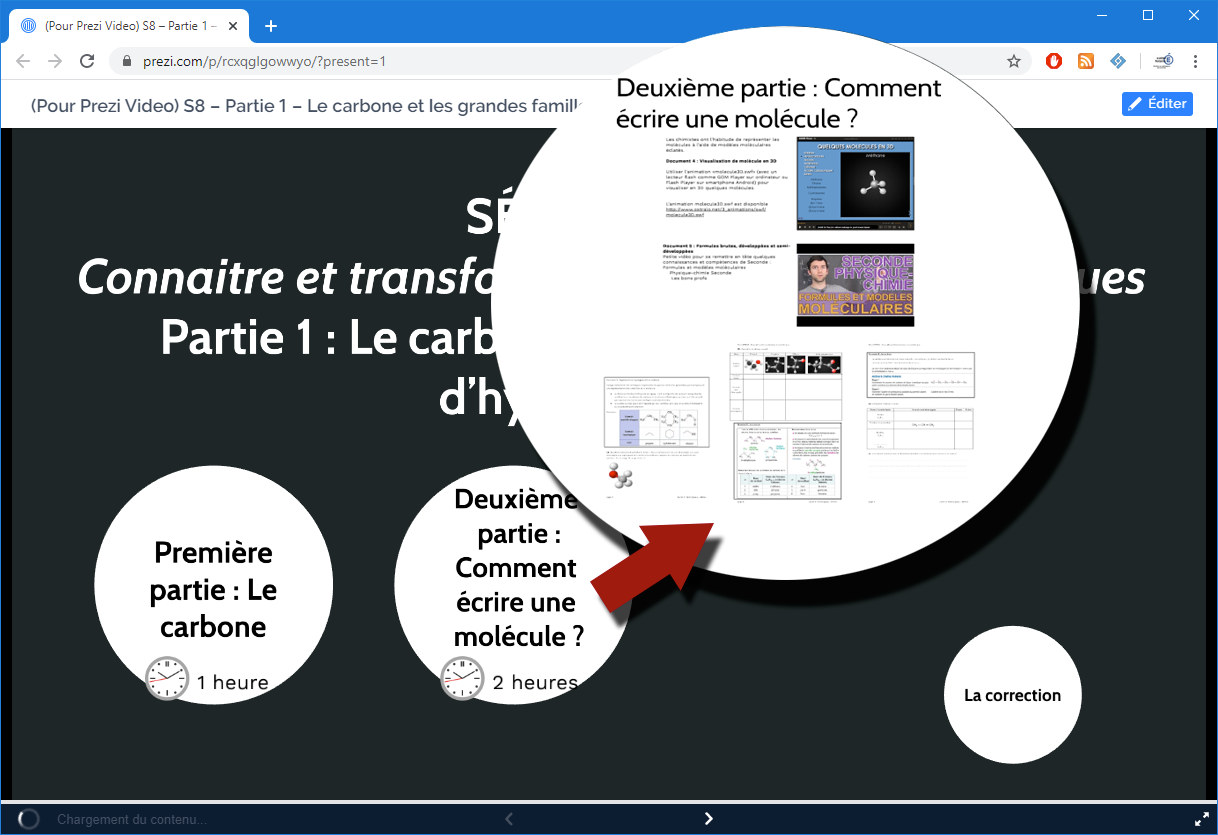Click the Éditer button
The image size is (1218, 835).
point(1157,103)
